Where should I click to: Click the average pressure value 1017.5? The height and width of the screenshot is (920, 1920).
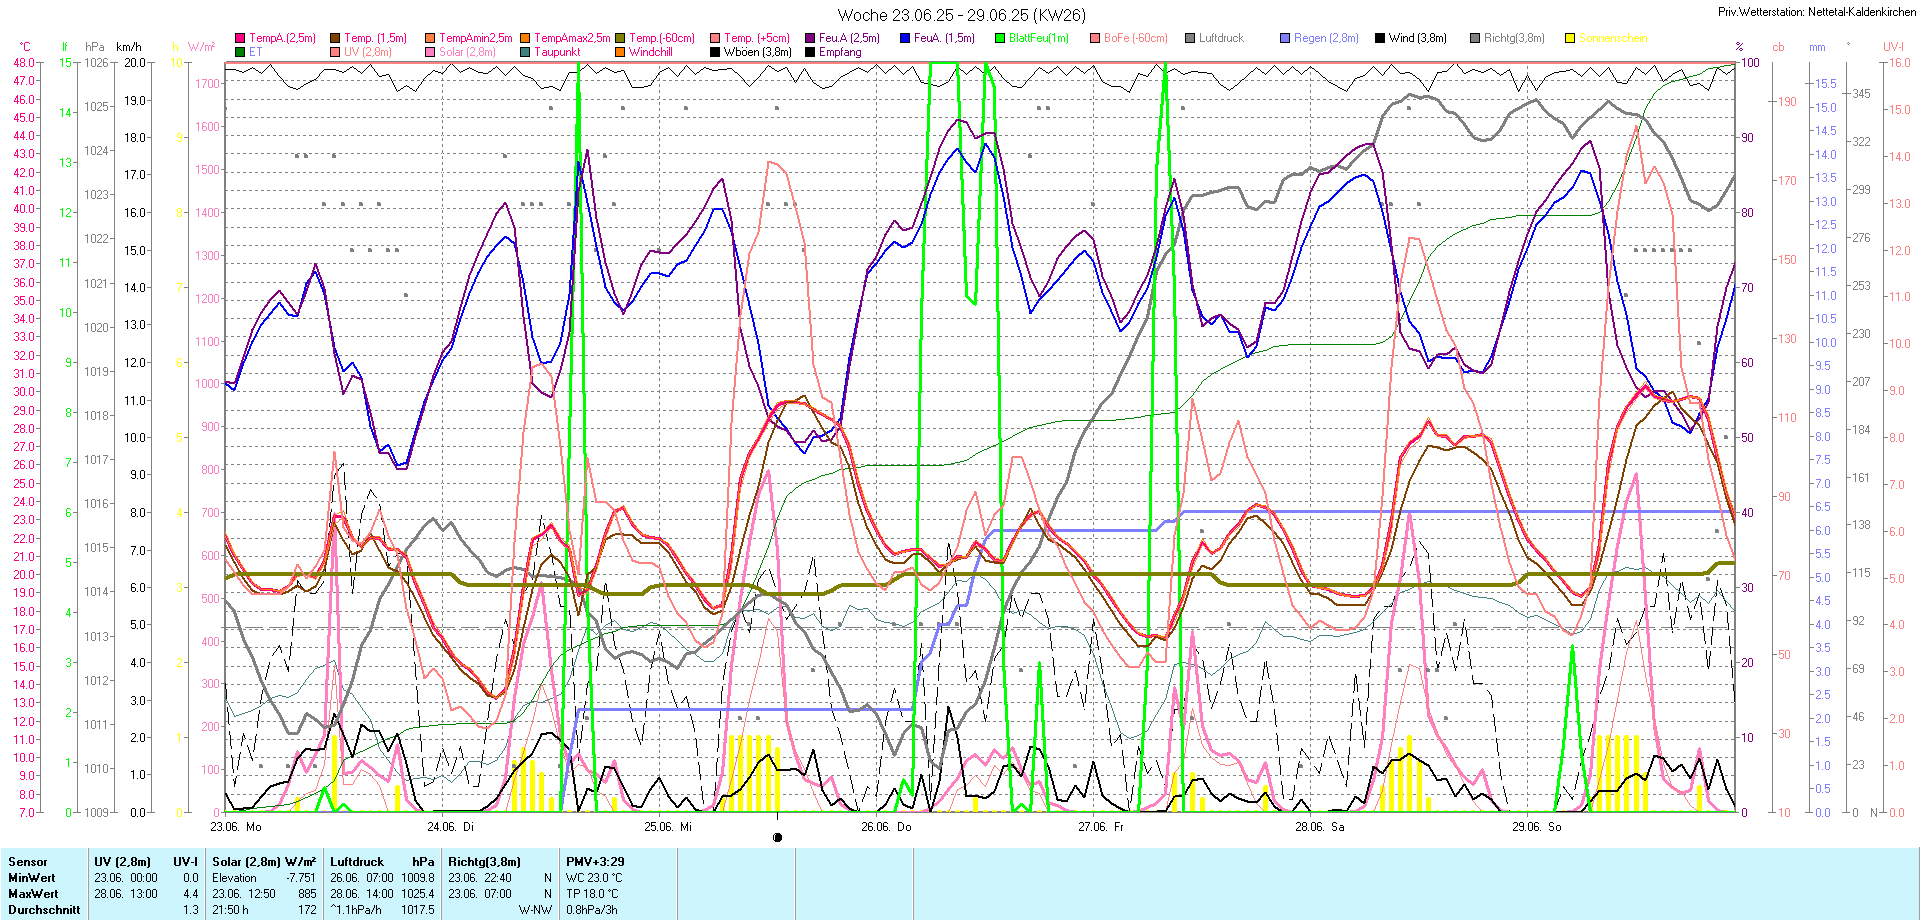pyautogui.click(x=418, y=910)
